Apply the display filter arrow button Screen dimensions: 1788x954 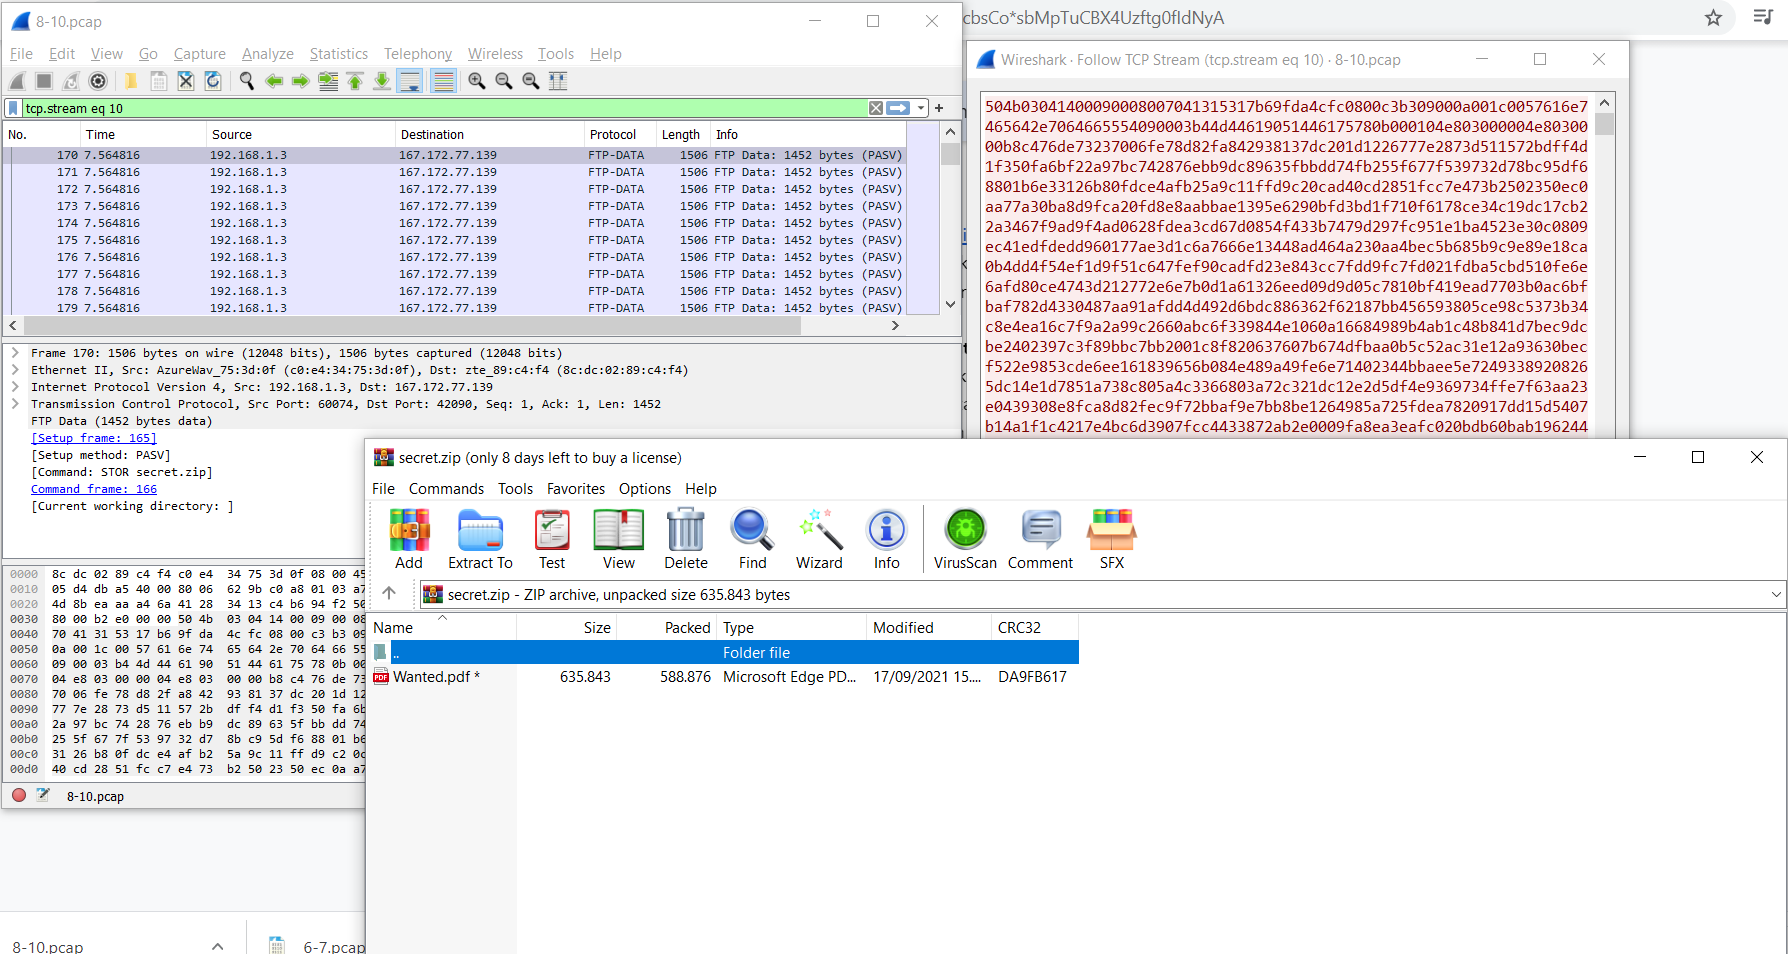pos(898,108)
